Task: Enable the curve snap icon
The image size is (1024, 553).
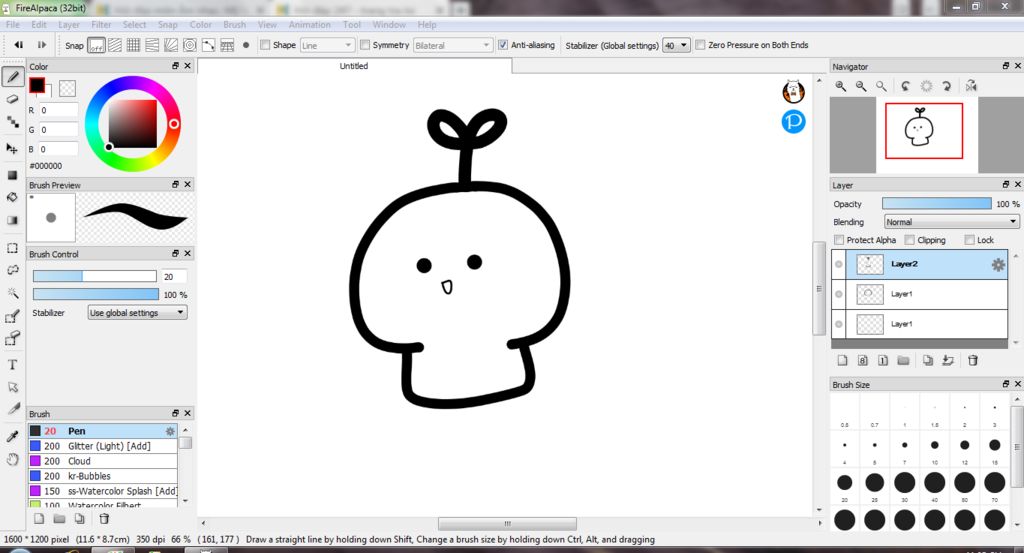Action: (x=208, y=45)
